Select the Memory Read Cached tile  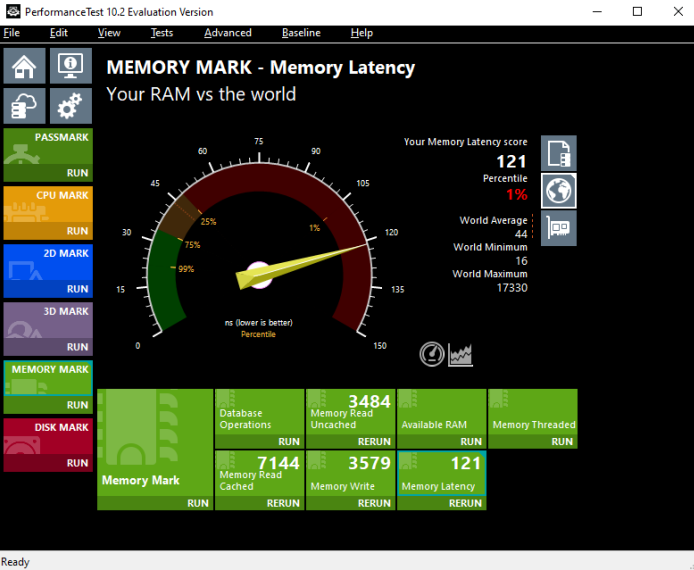[x=259, y=473]
